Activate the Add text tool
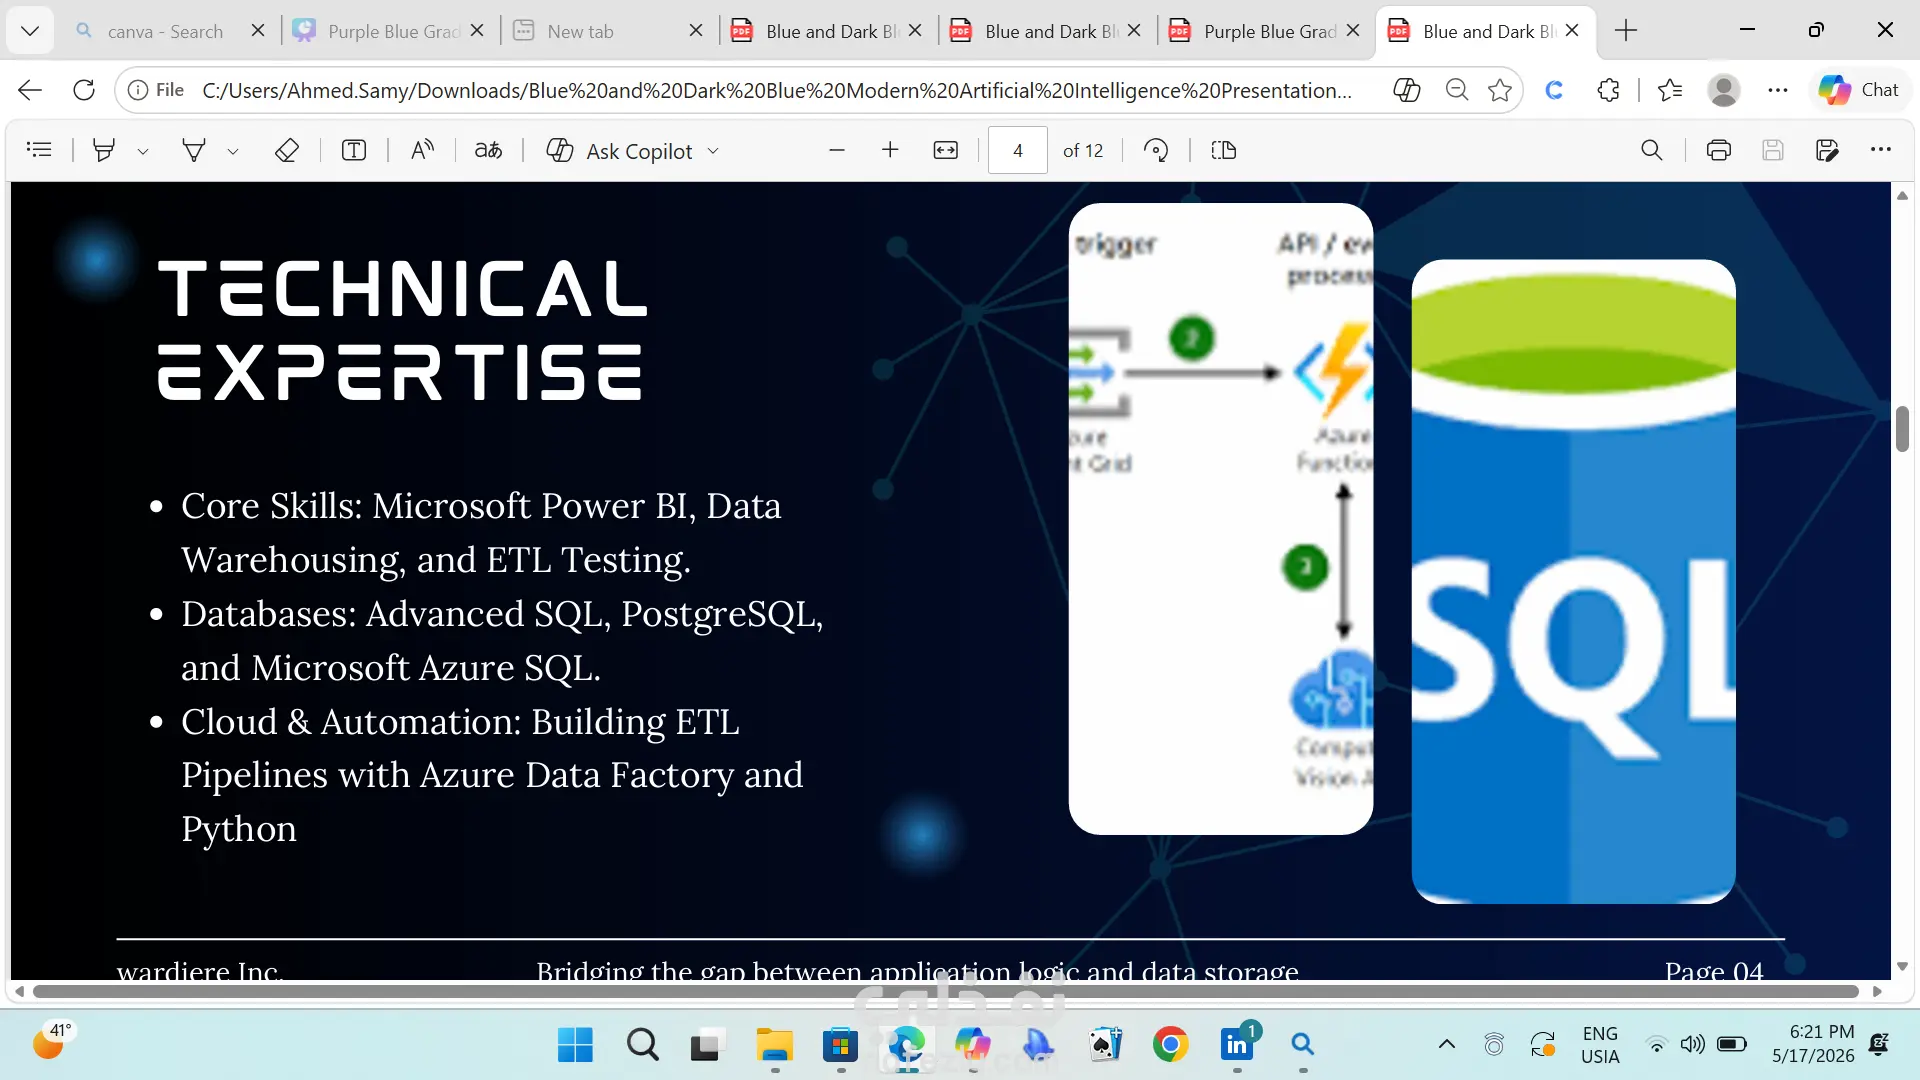1920x1080 pixels. (354, 150)
